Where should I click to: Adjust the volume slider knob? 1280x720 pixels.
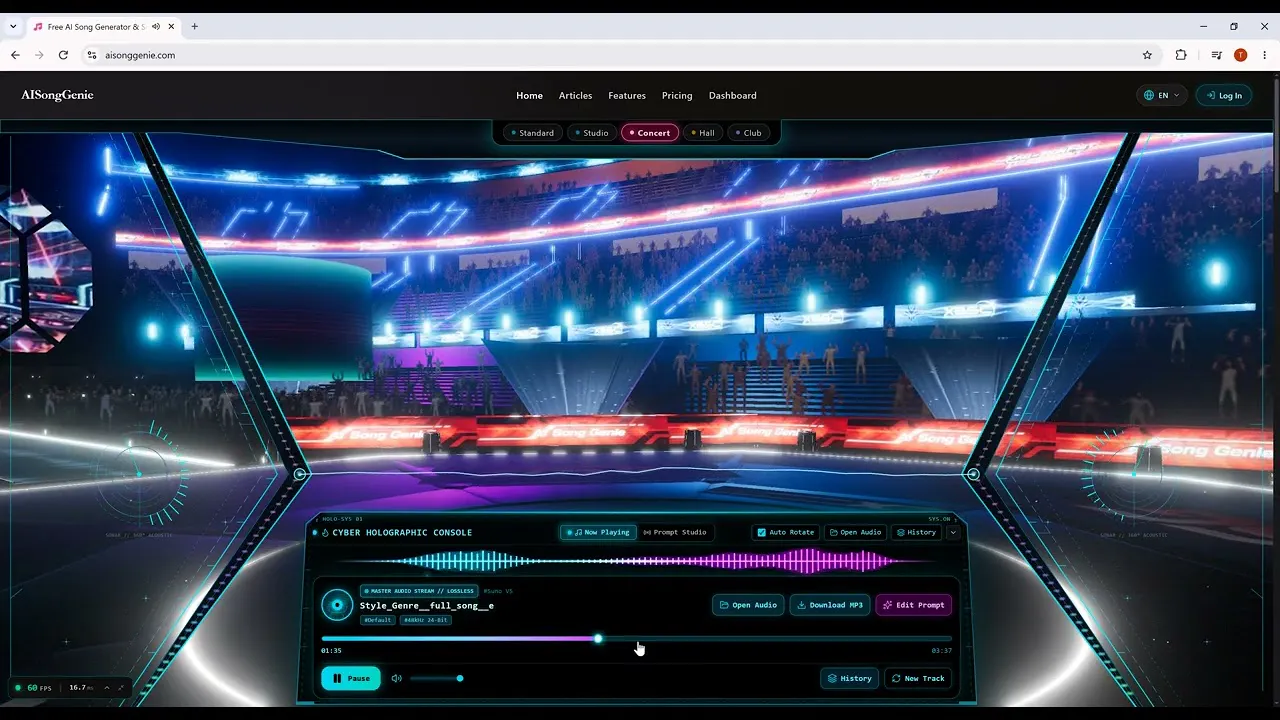point(460,678)
